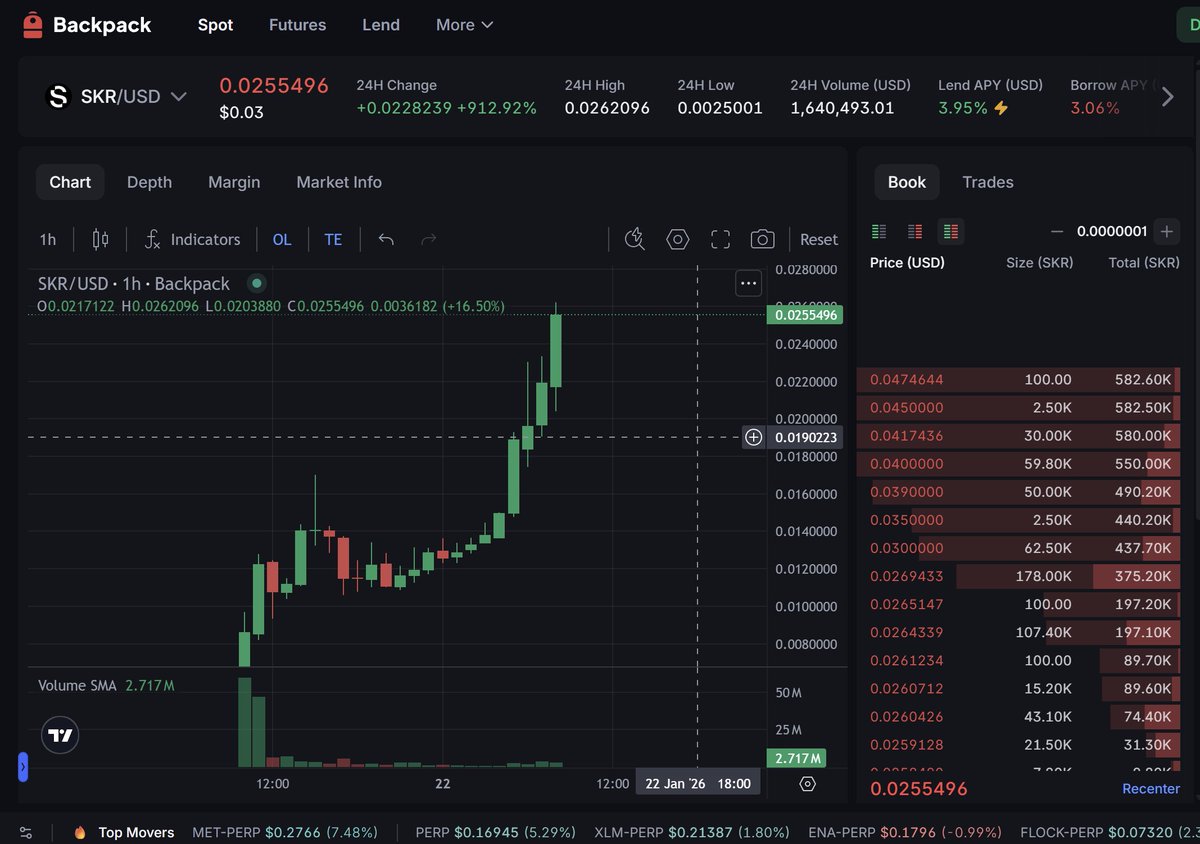This screenshot has height=844, width=1200.
Task: Decrease the order book price grouping
Action: 1057,232
